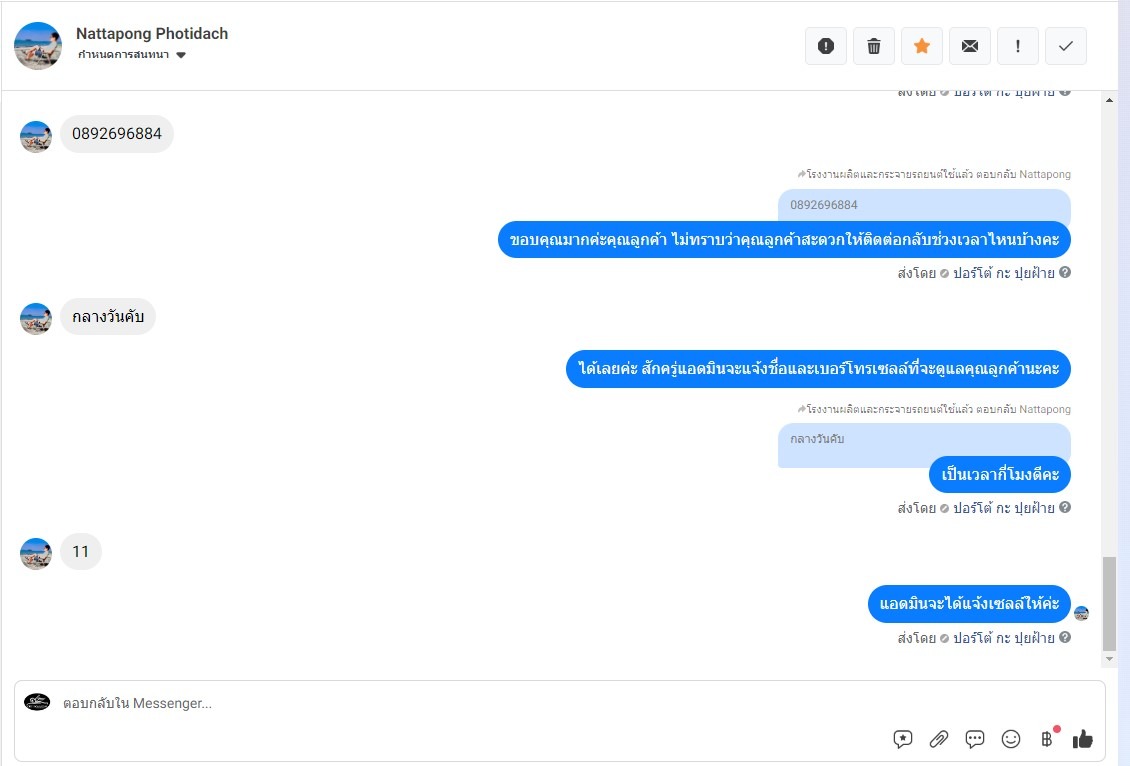
Task: Open the baht payment request icon
Action: click(x=1047, y=739)
